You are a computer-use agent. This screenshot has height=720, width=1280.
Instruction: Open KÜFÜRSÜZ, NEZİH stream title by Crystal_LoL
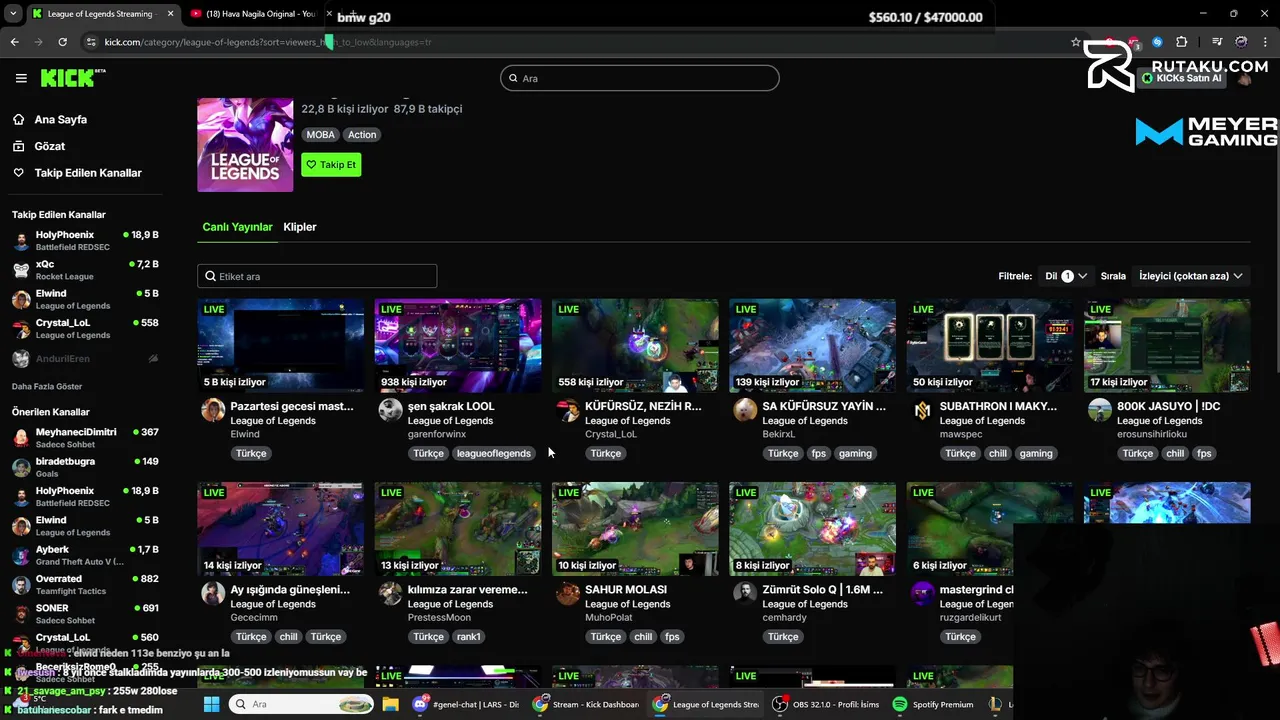click(643, 406)
